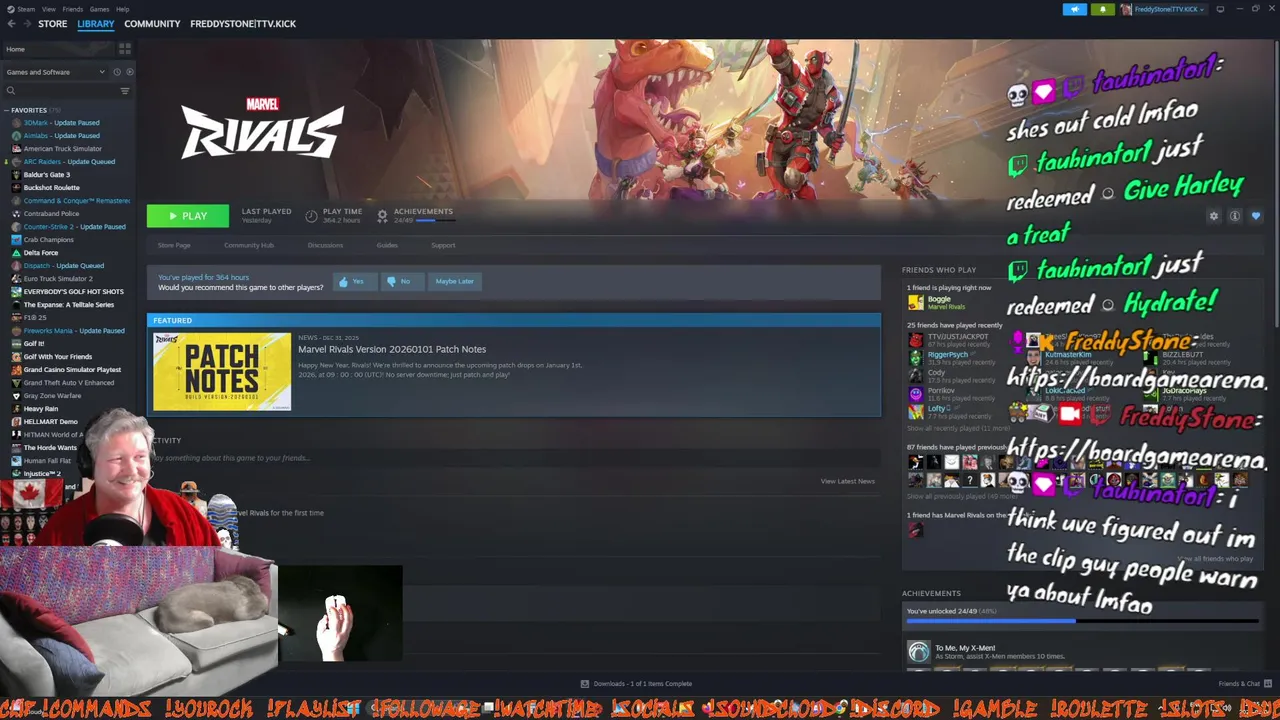Open the View menu
This screenshot has width=1280, height=720.
point(48,9)
